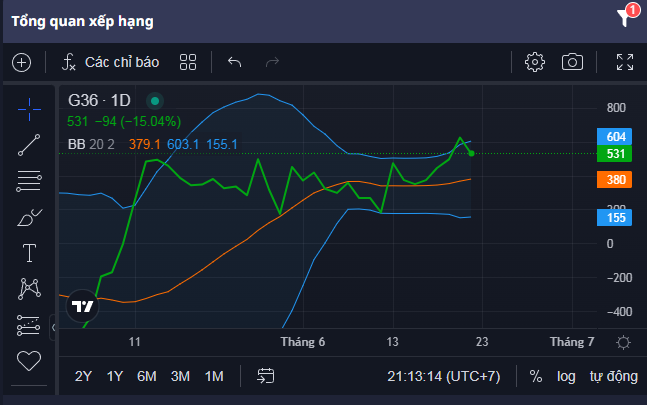This screenshot has height=405, width=647.
Task: Undo the last chart action
Action: click(234, 62)
